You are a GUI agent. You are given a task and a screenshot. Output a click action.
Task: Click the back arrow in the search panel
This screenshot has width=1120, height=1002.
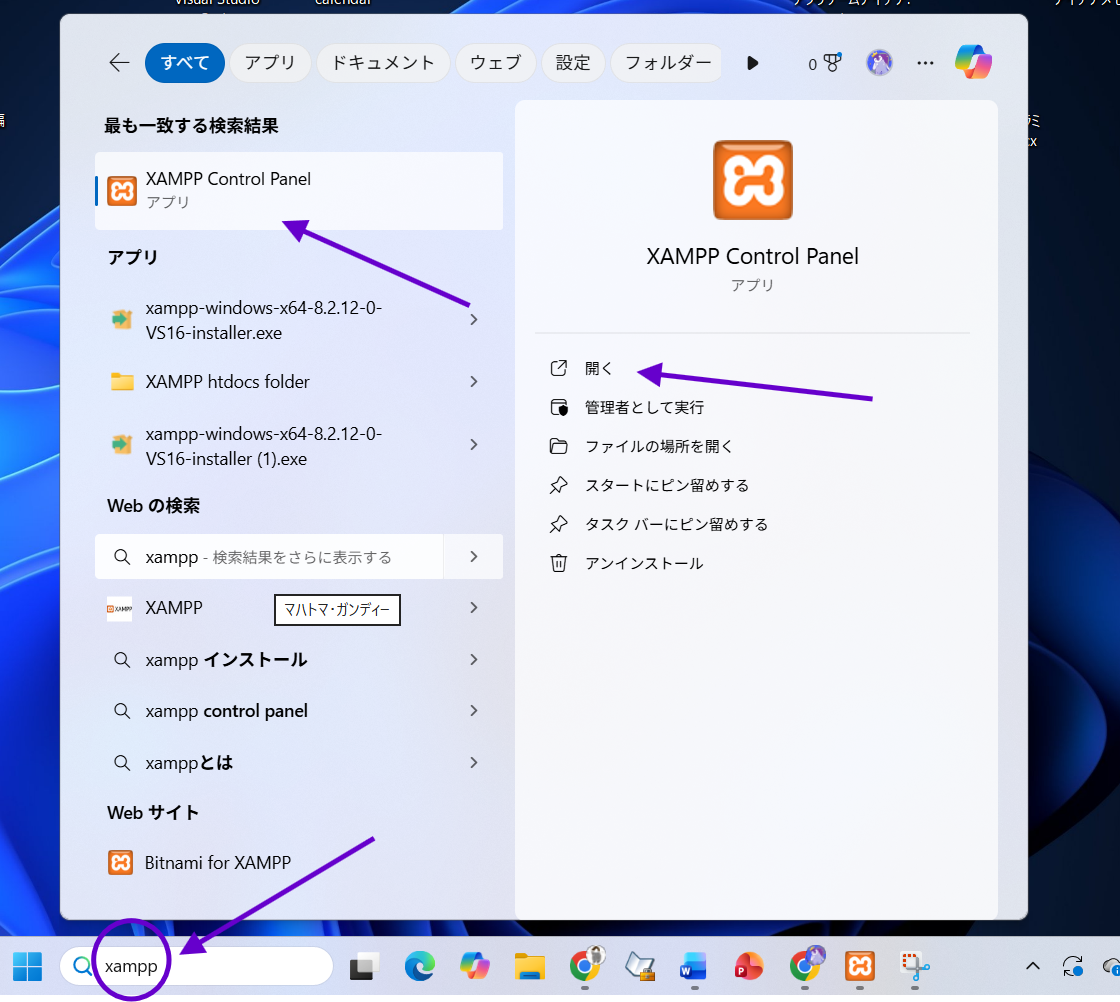(x=119, y=63)
